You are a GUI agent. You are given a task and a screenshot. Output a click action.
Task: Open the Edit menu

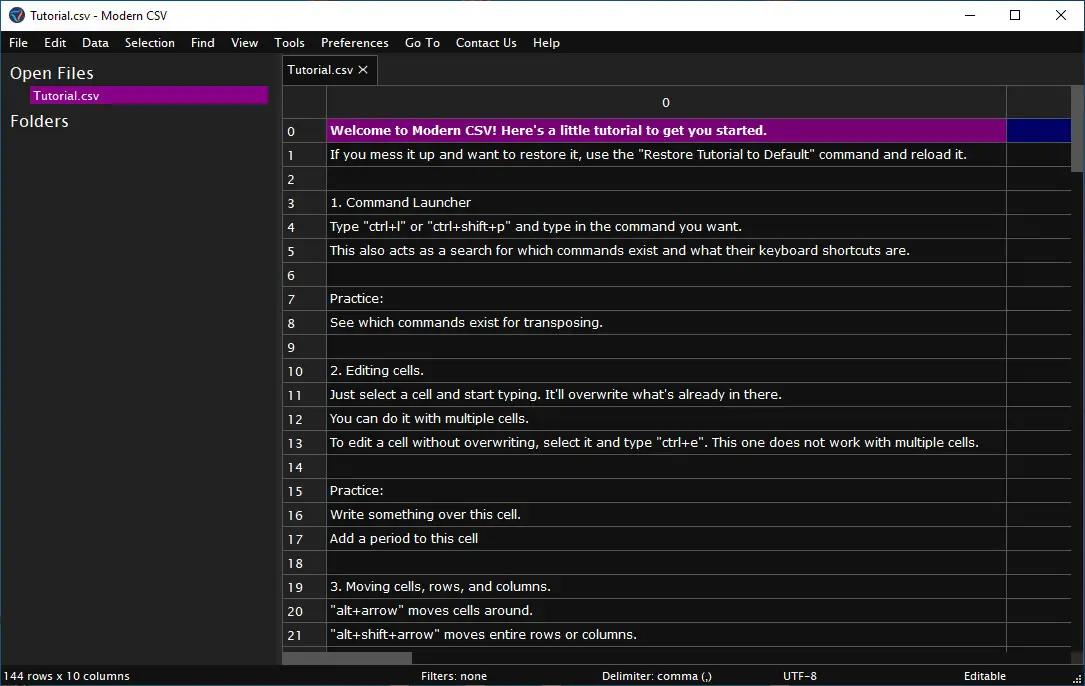55,43
